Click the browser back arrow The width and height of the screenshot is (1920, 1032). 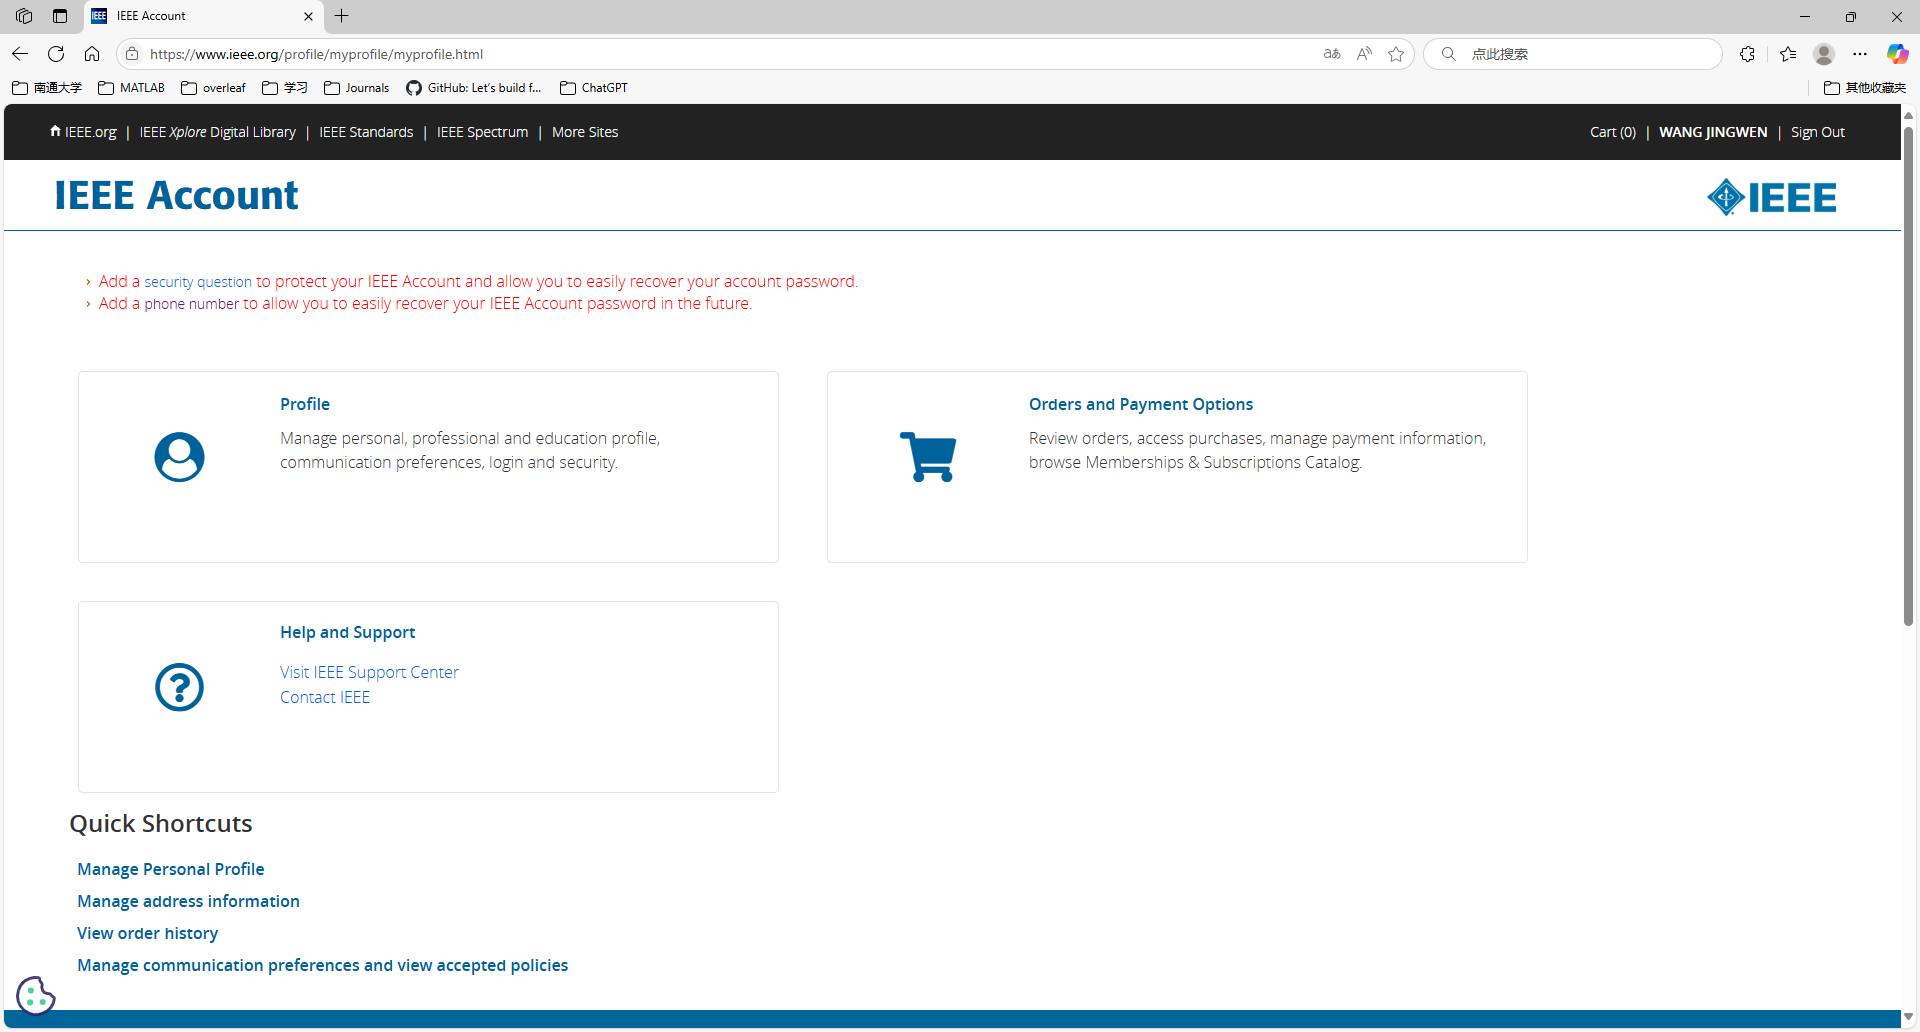[20, 54]
